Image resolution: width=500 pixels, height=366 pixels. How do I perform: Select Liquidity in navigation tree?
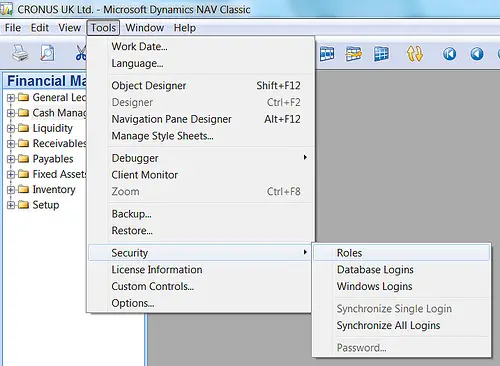pyautogui.click(x=53, y=128)
